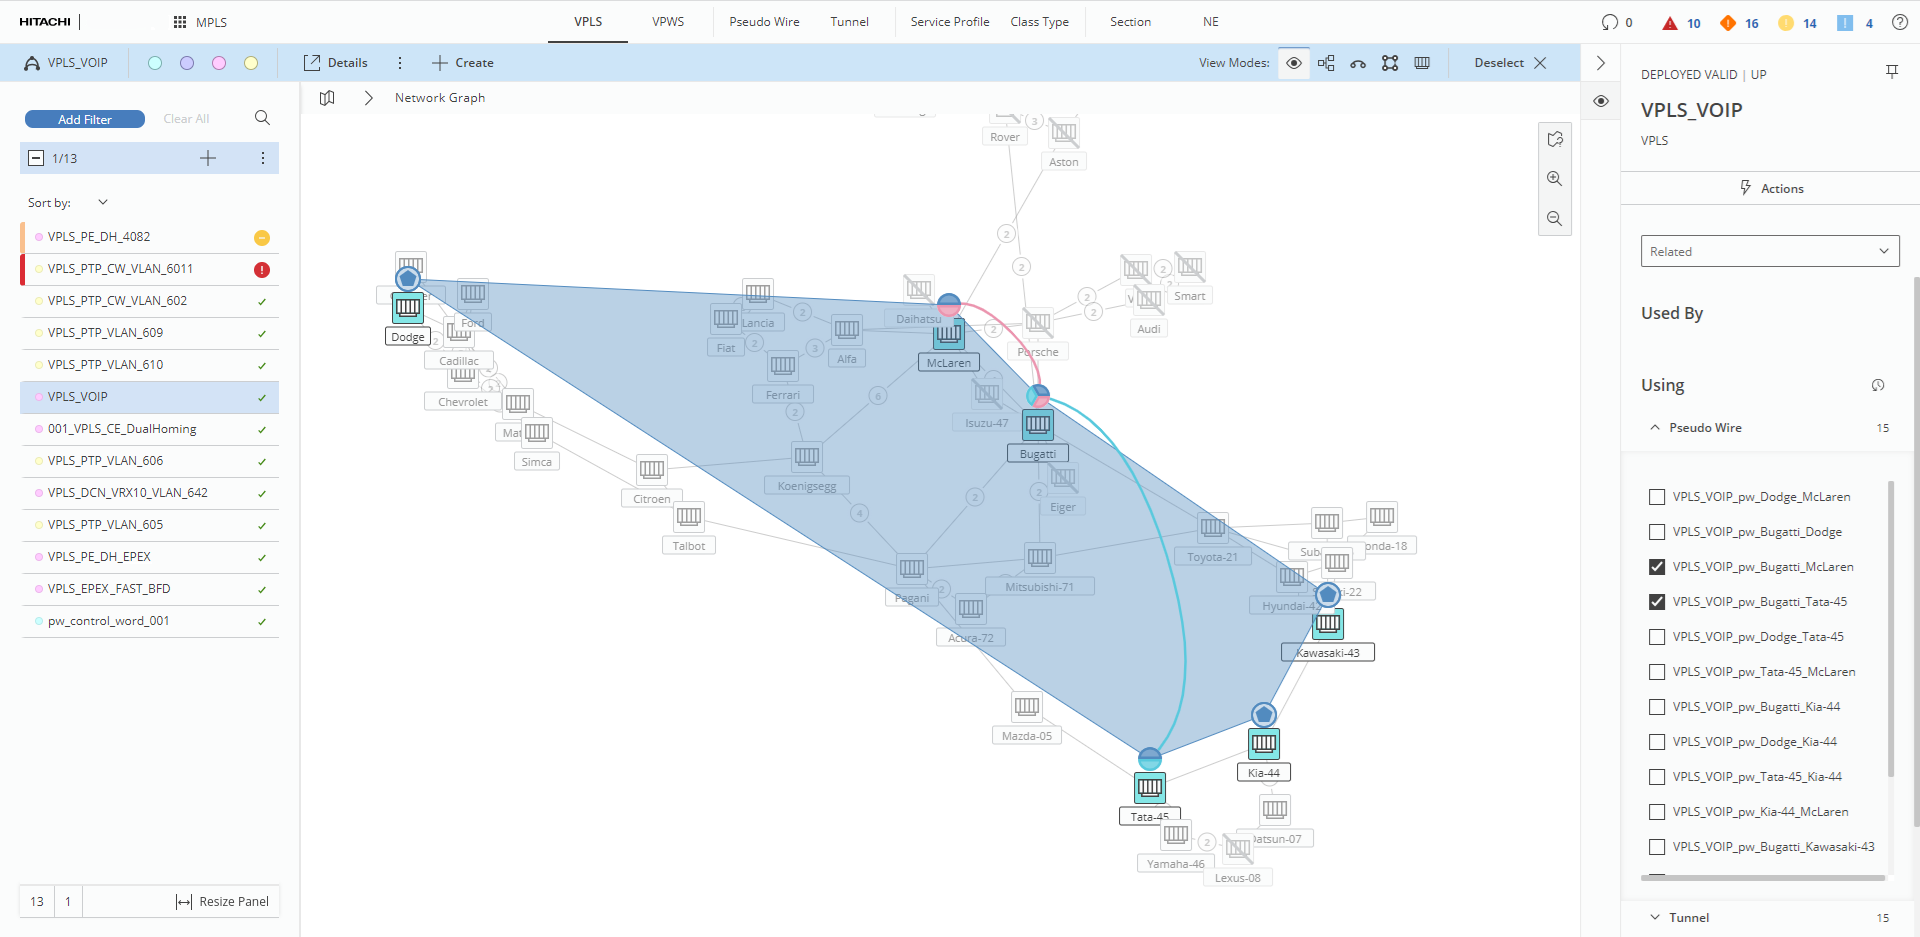The height and width of the screenshot is (937, 1920).
Task: Click the Add Filter button
Action: tap(85, 119)
